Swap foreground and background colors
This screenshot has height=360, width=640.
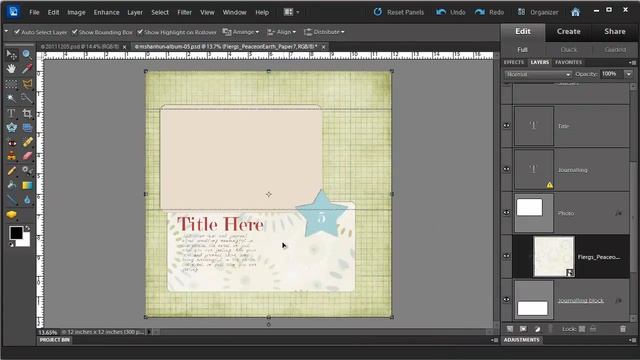coord(27,229)
